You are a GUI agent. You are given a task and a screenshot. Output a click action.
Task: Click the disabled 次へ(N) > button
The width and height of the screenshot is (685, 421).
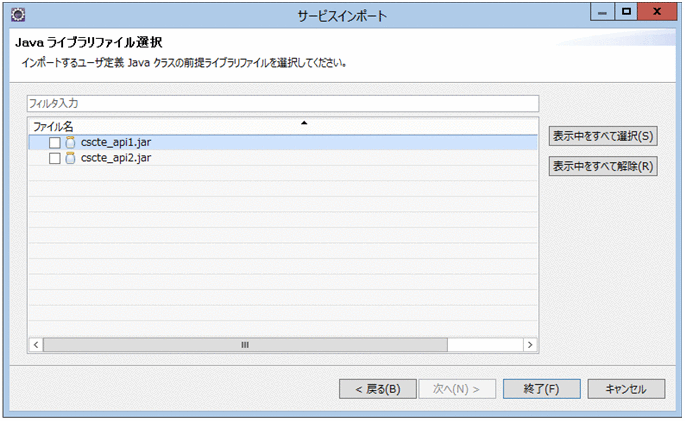[457, 389]
